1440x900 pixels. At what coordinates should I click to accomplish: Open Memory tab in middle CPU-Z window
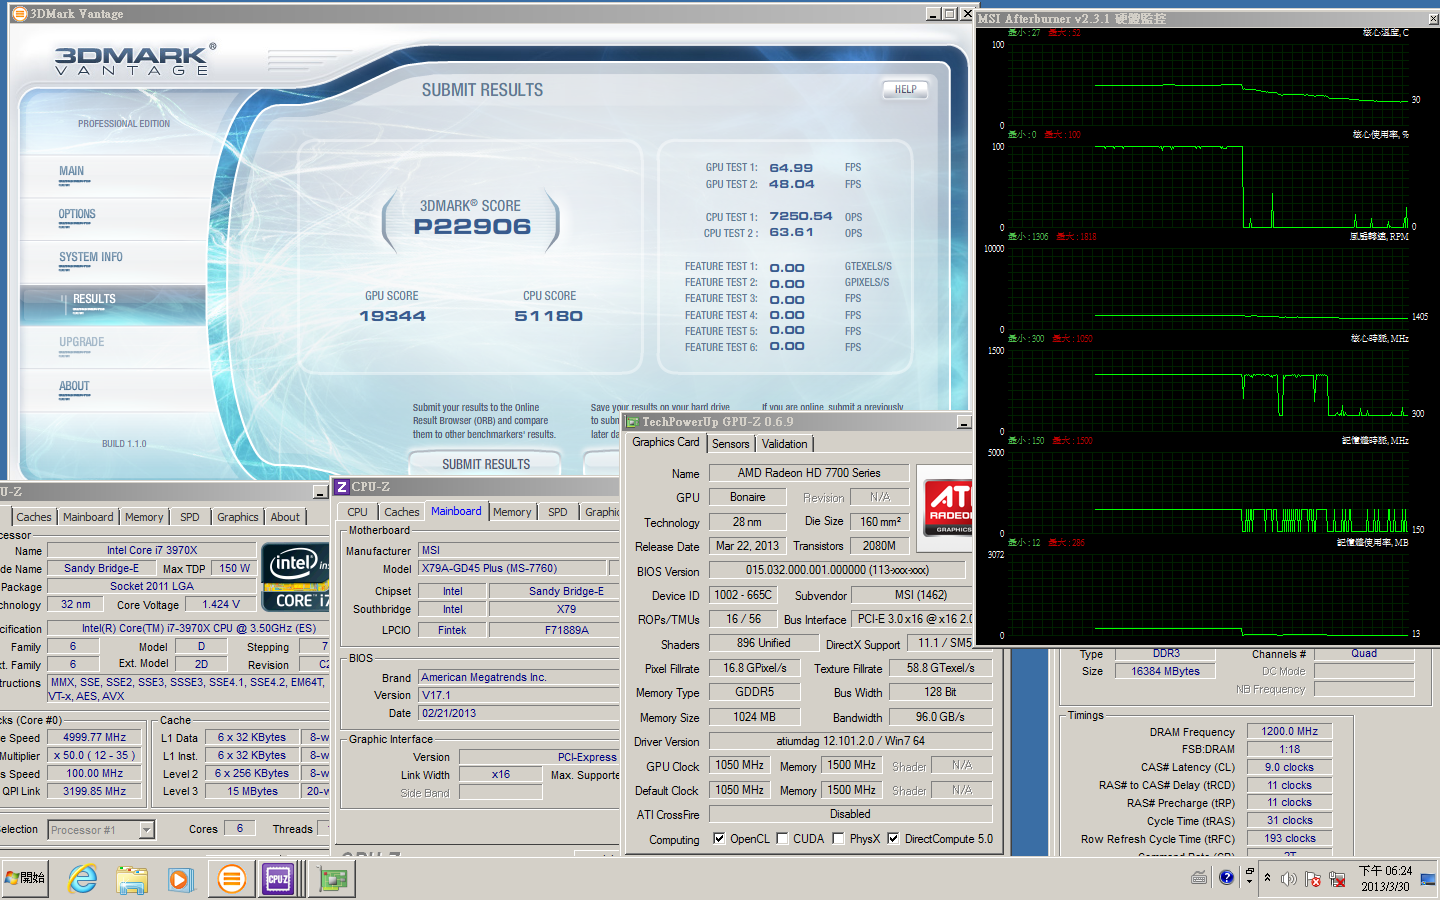coord(512,512)
